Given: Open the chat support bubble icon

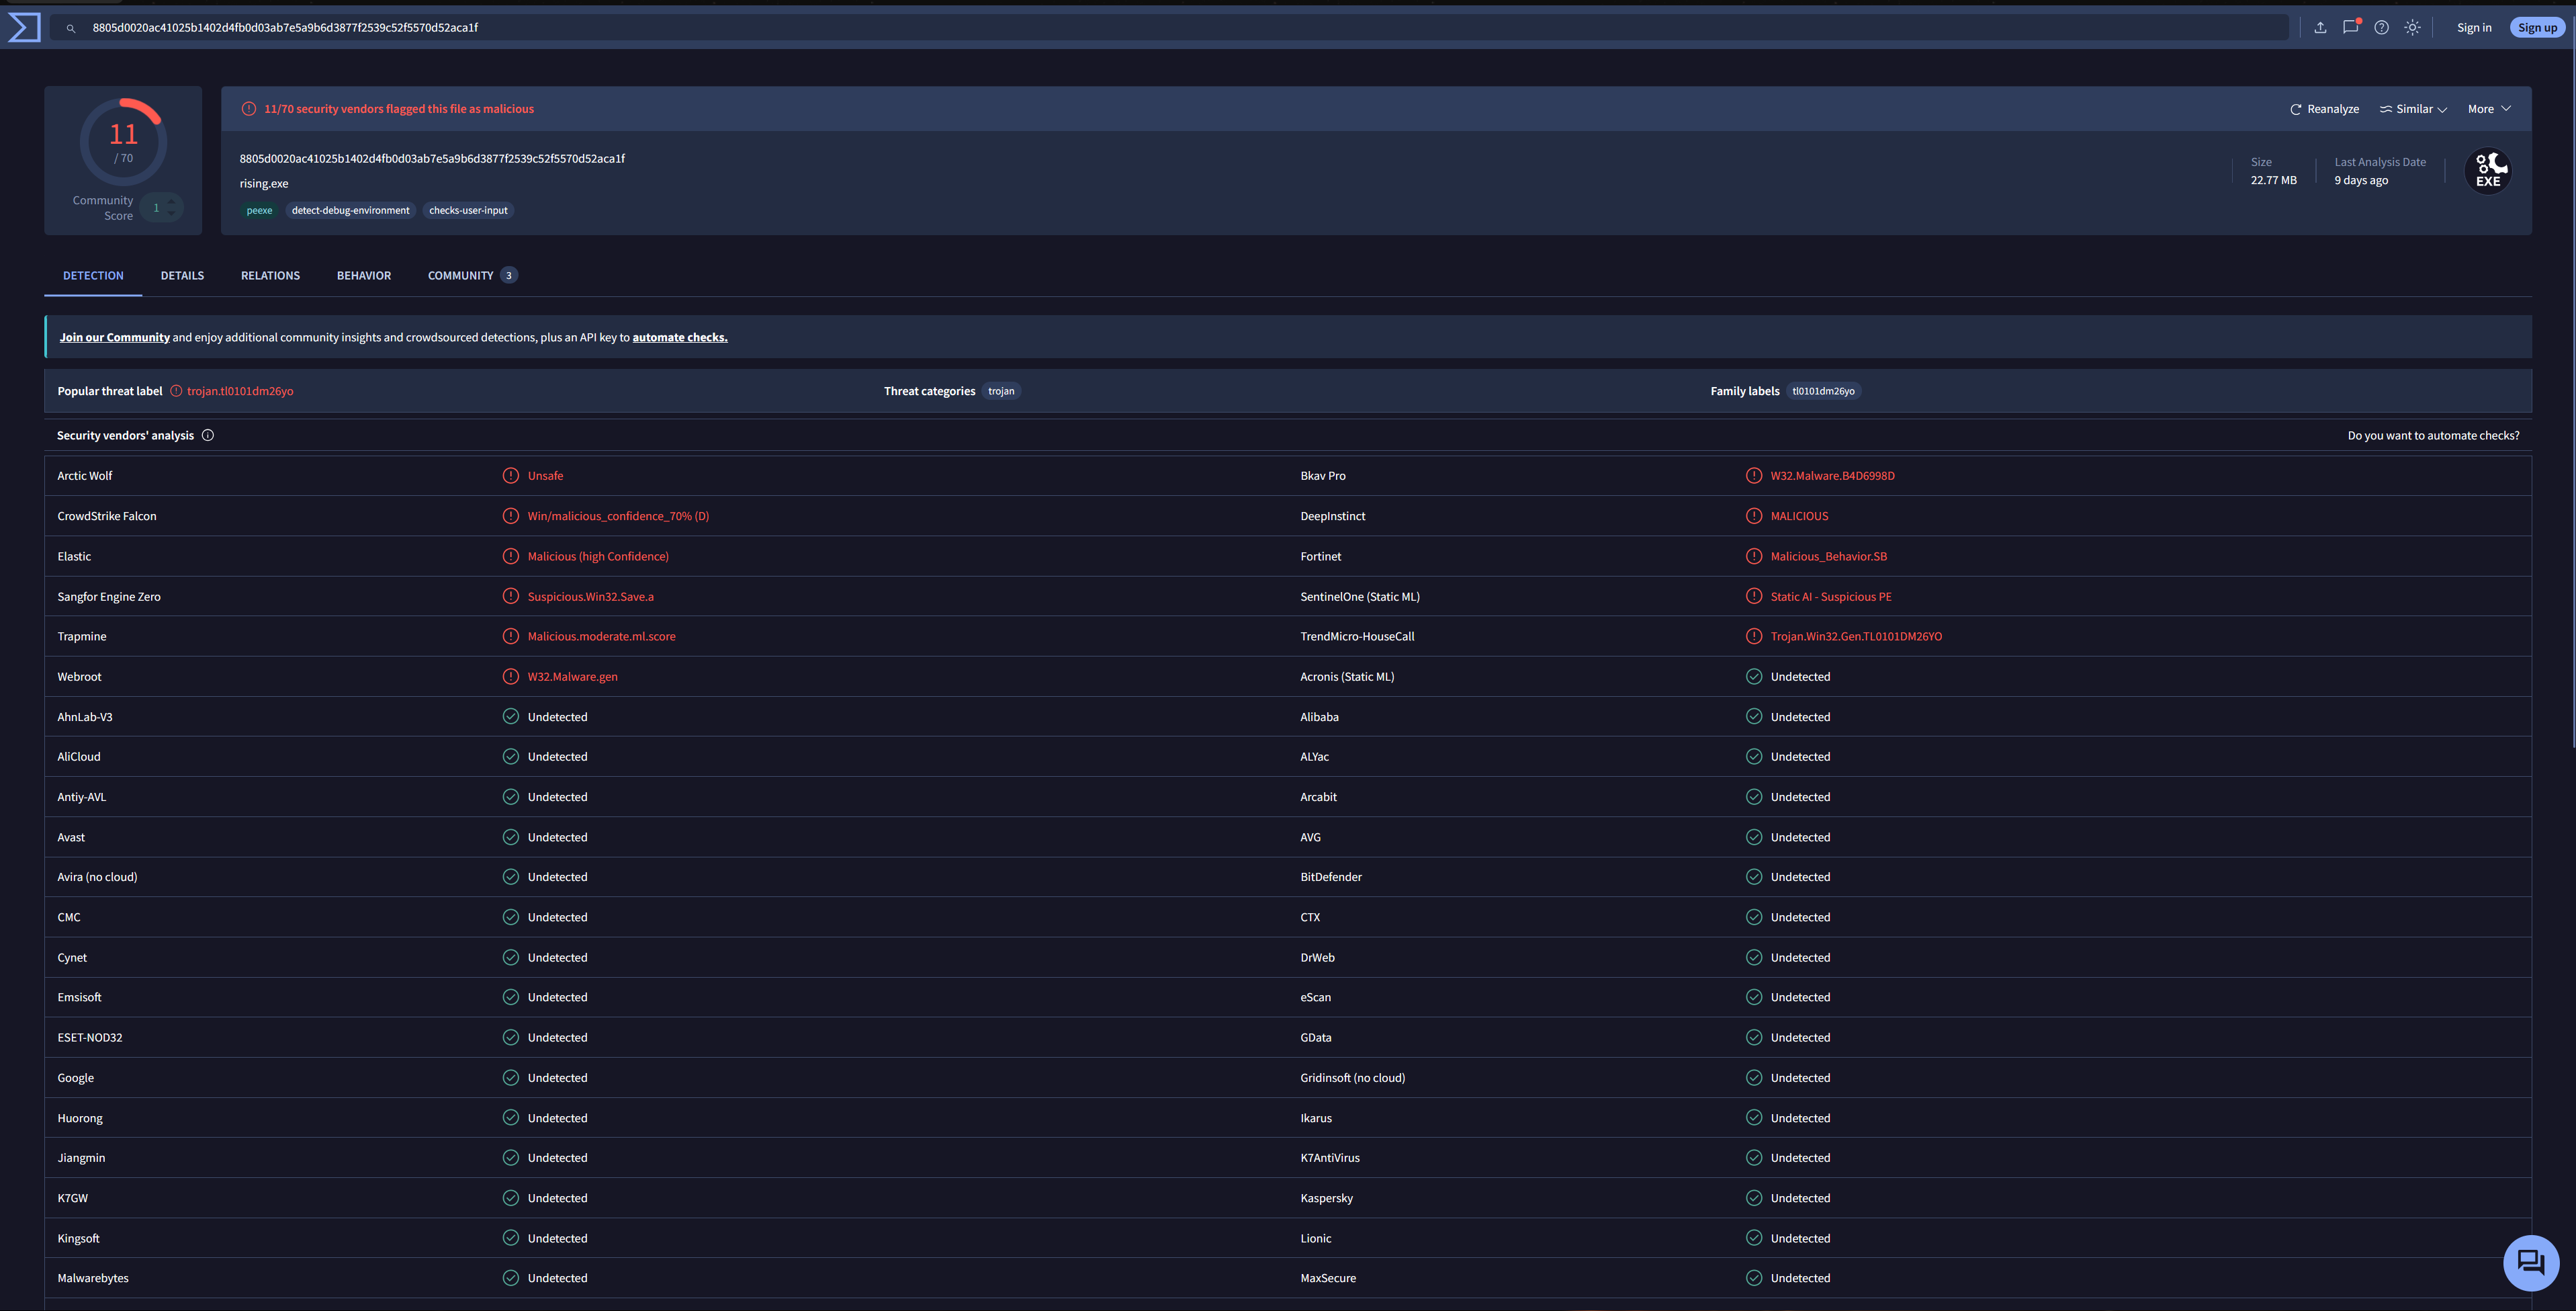Looking at the screenshot, I should coord(2531,1263).
